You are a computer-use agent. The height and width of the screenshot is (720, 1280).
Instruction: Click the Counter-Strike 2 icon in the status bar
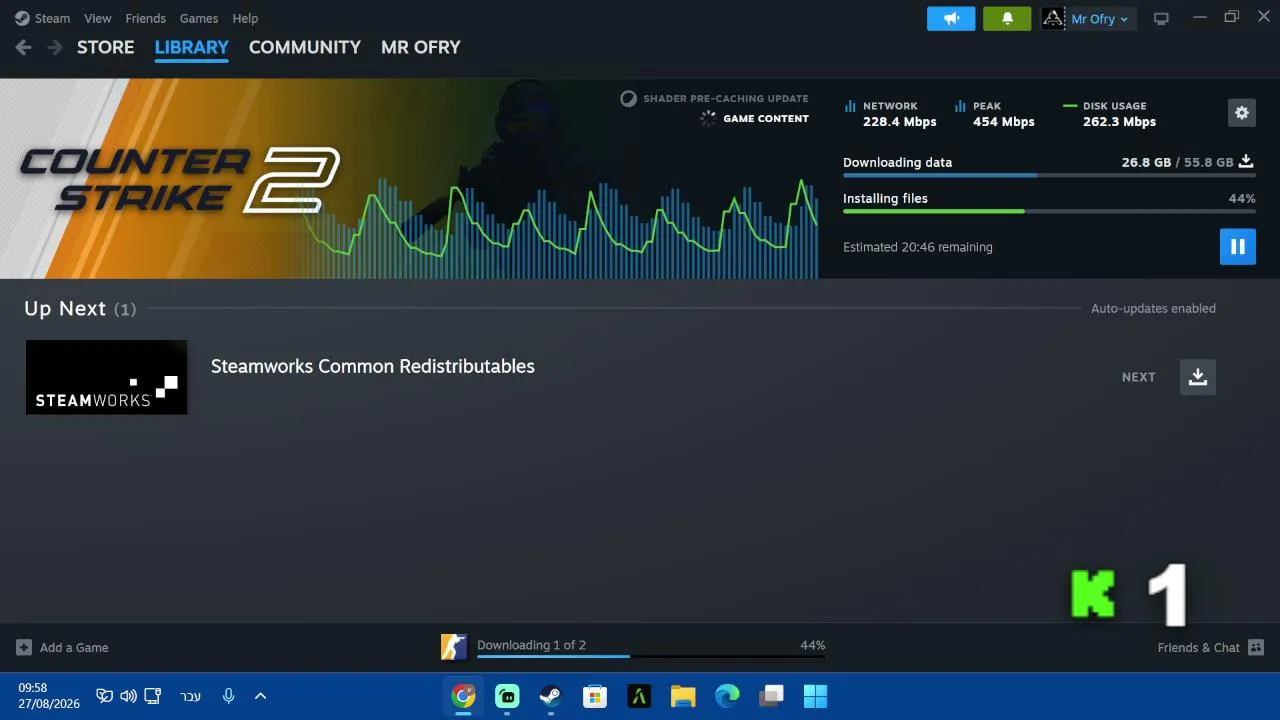tap(454, 647)
